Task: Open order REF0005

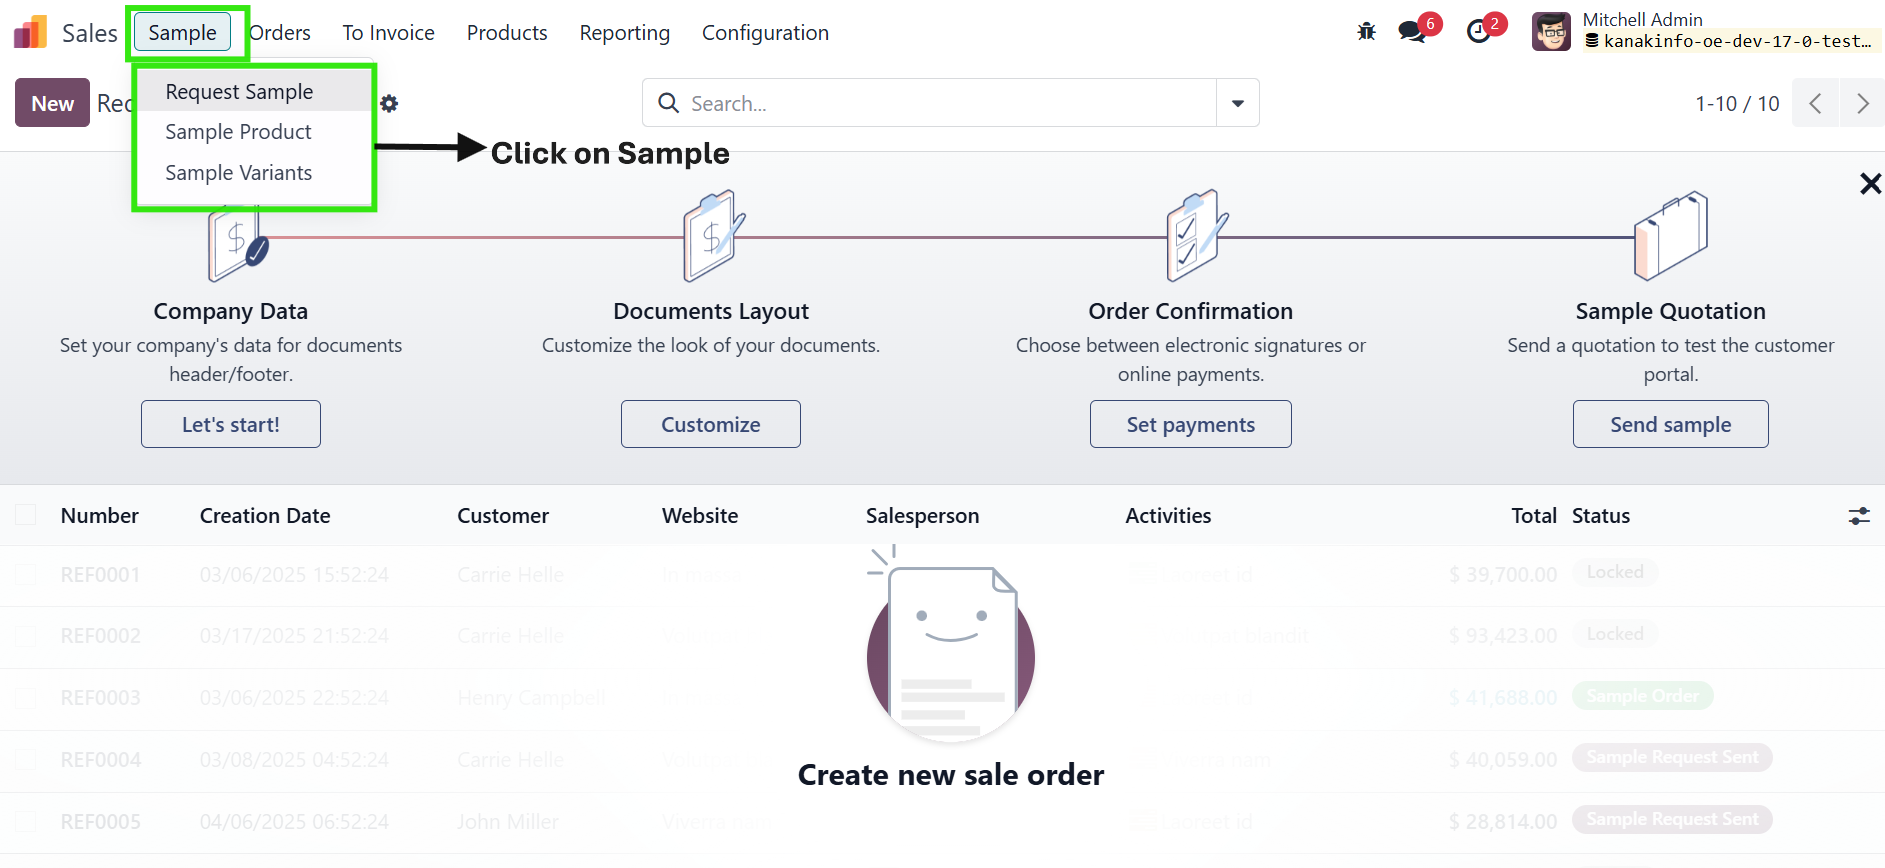Action: pos(100,822)
